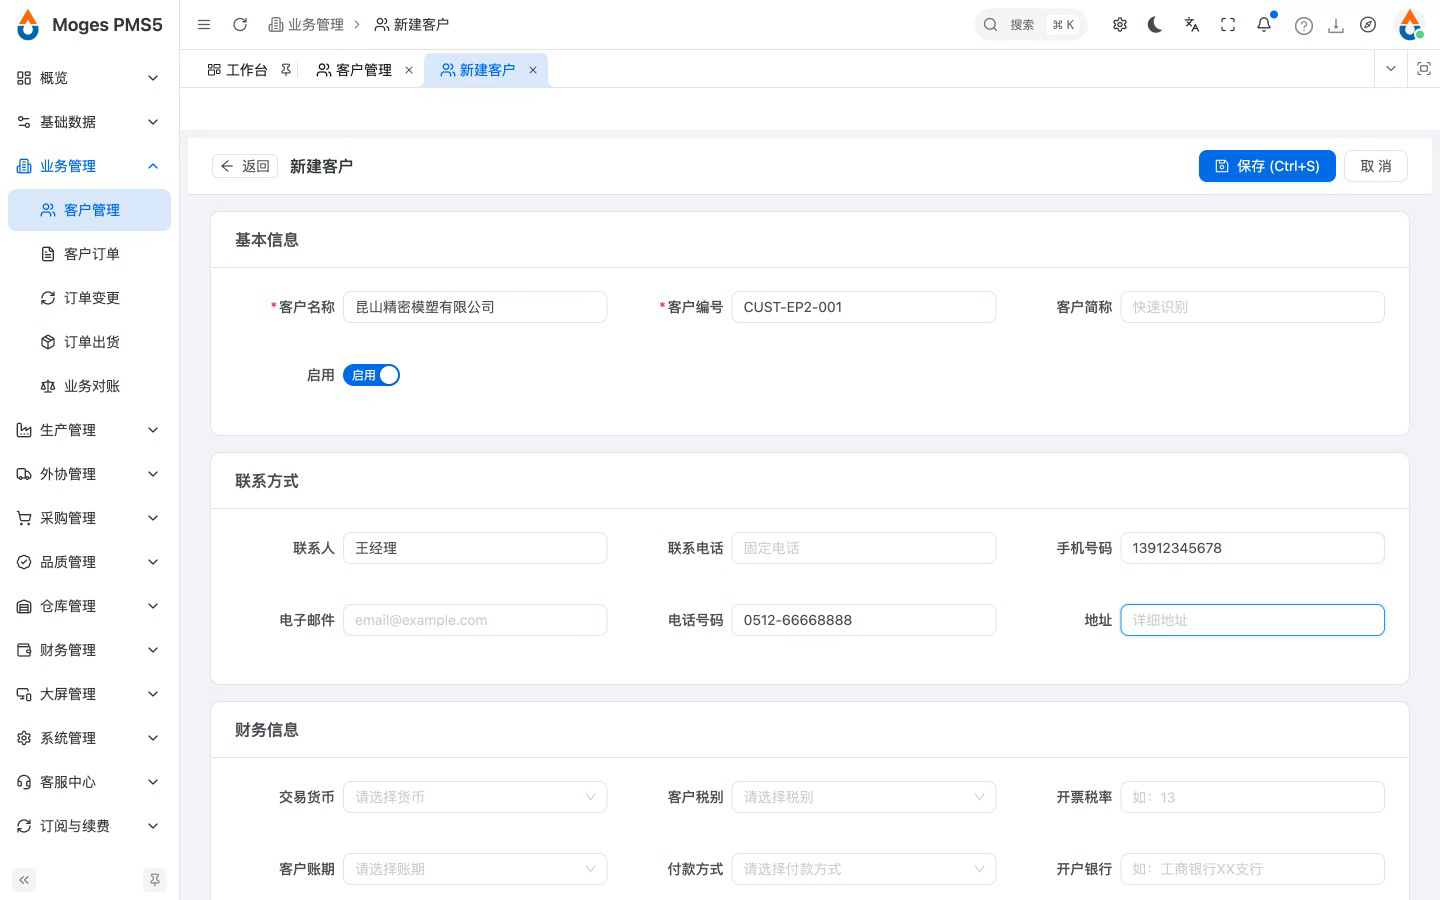Collapse the sidebar with double-arrow icon
This screenshot has width=1440, height=900.
[24, 880]
